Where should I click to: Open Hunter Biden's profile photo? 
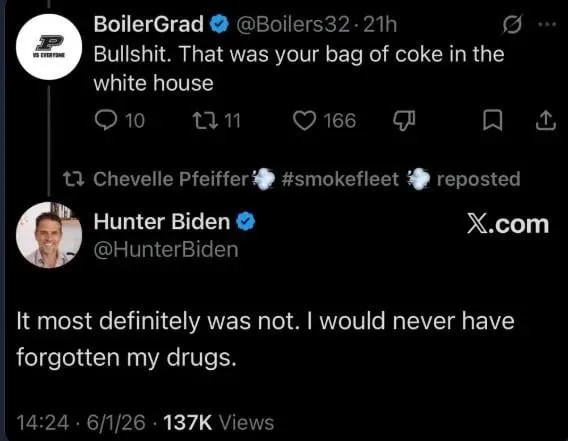49,235
